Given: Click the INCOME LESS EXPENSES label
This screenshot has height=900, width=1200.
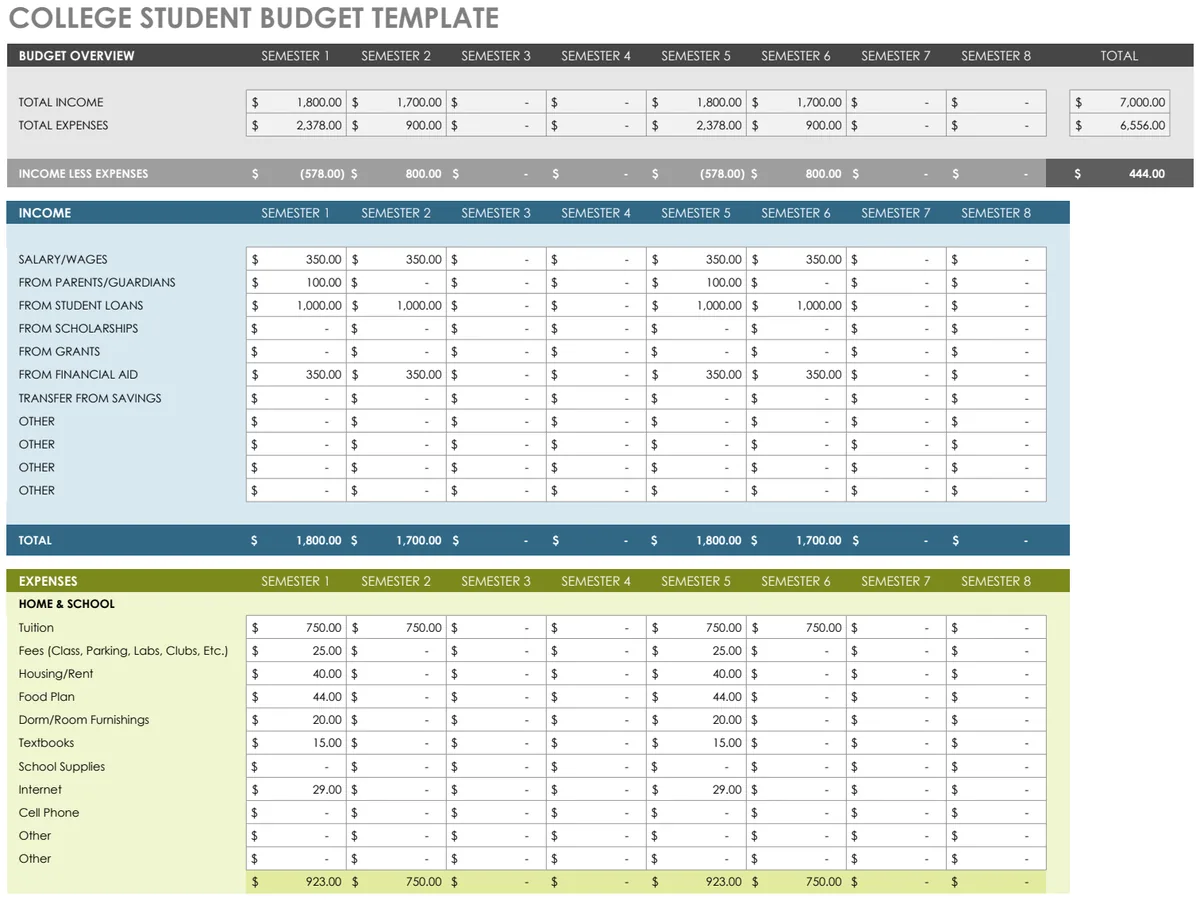Looking at the screenshot, I should (x=83, y=174).
